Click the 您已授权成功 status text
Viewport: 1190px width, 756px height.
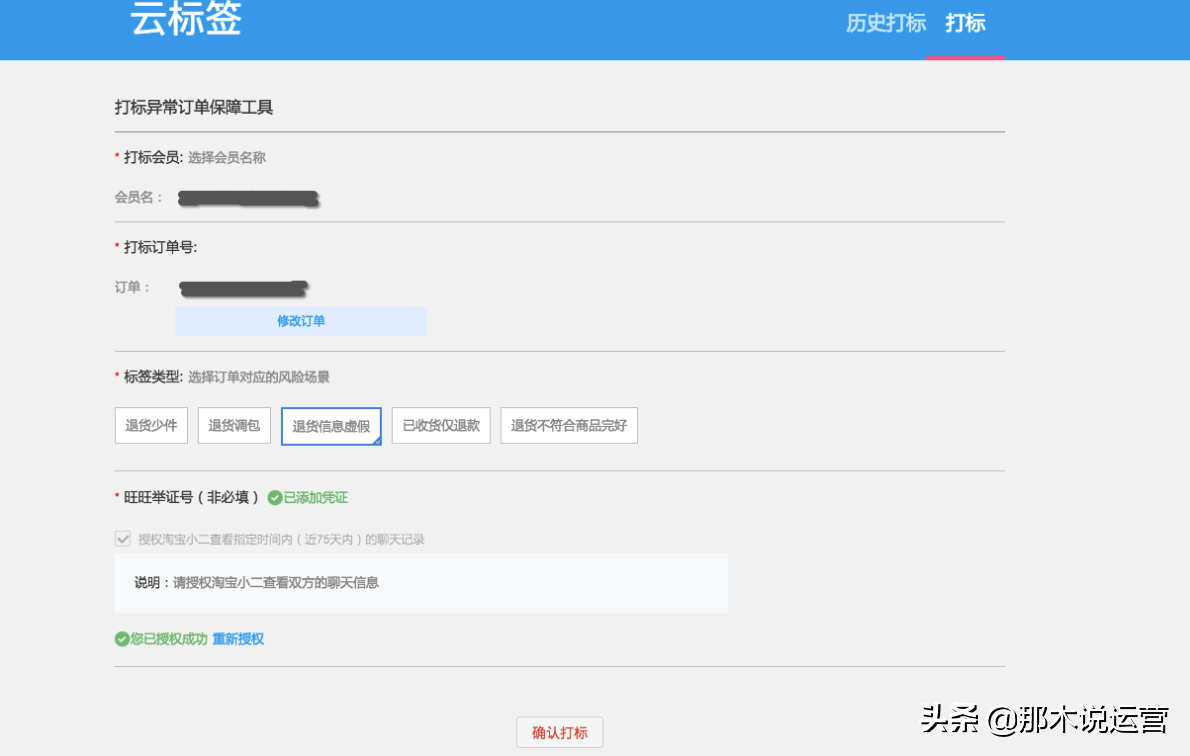tap(168, 639)
